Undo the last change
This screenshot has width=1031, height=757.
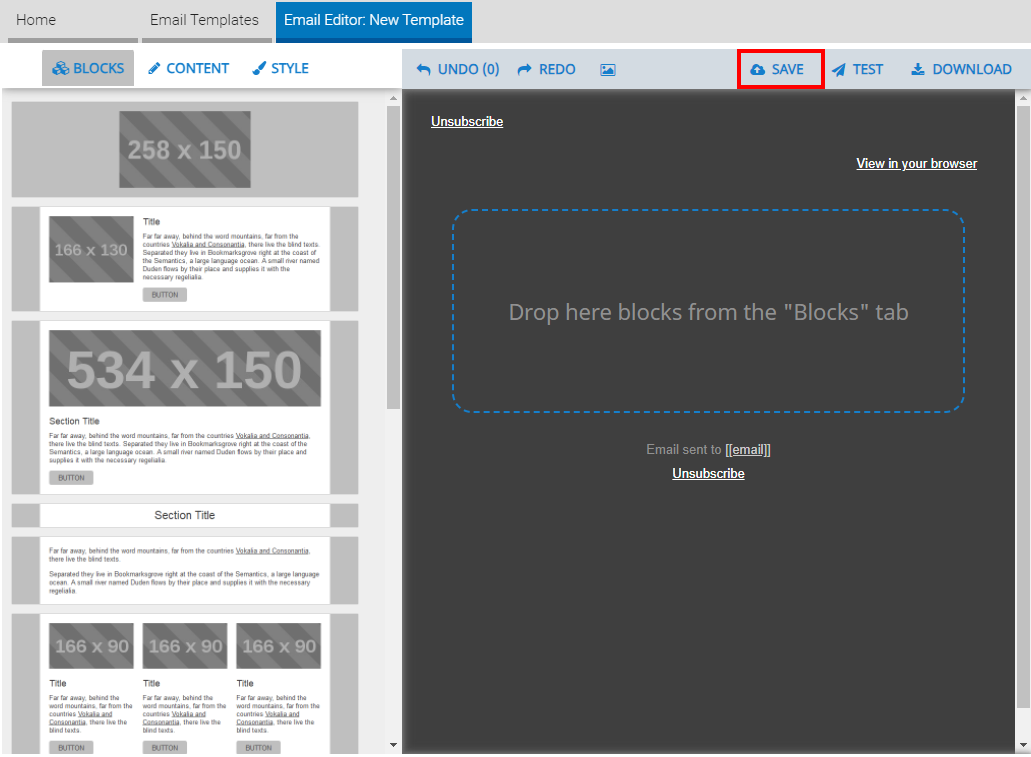[458, 70]
